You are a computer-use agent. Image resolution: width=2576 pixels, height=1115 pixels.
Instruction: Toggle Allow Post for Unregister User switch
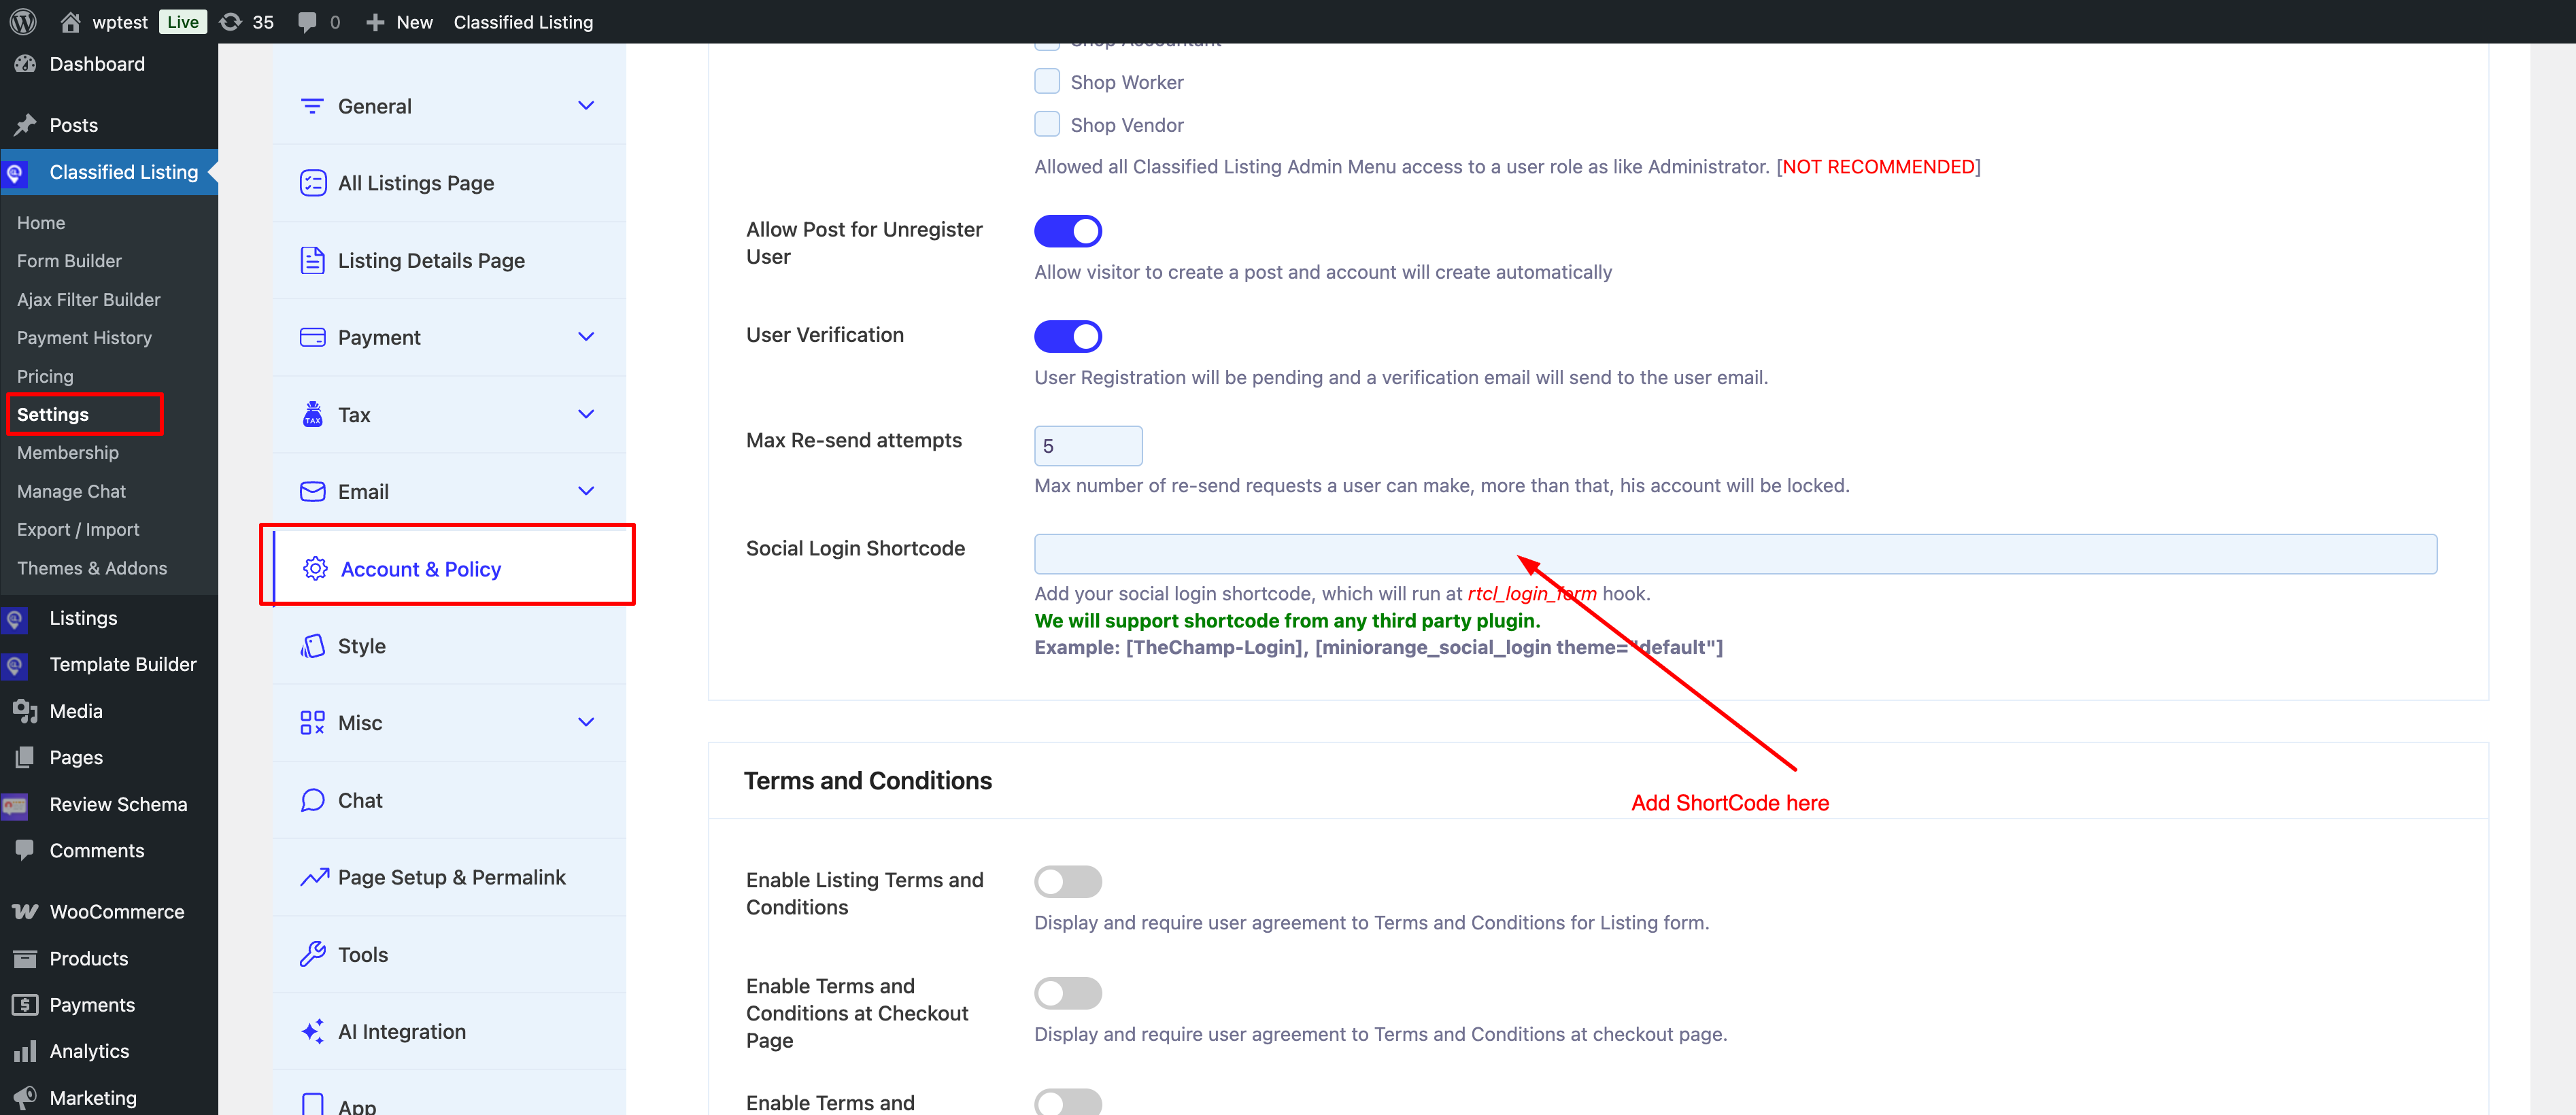click(1068, 231)
